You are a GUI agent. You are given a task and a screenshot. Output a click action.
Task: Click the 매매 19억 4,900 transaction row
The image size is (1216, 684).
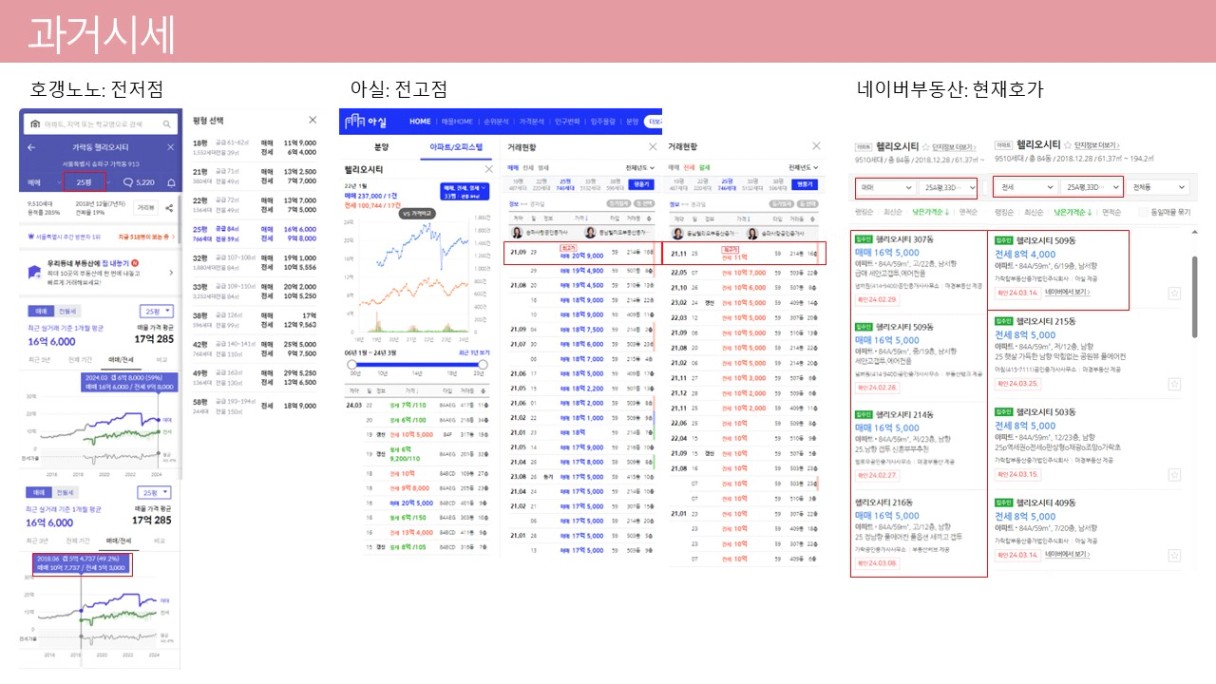point(581,271)
